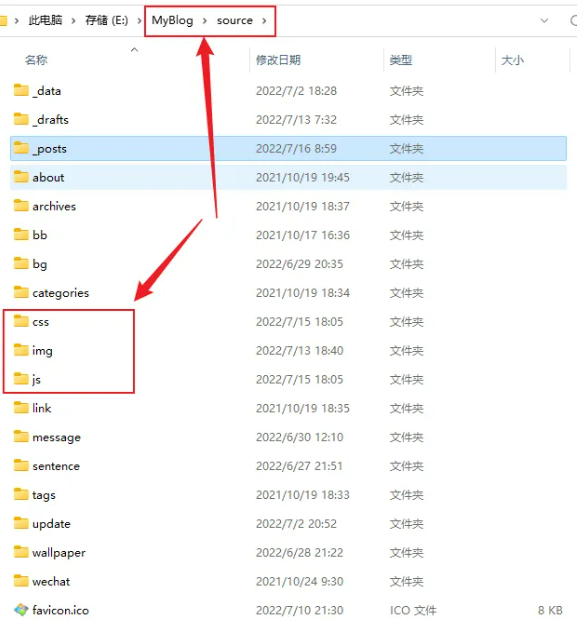Click the bb folder icon
Screen dimensions: 577x620
pyautogui.click(x=21, y=235)
